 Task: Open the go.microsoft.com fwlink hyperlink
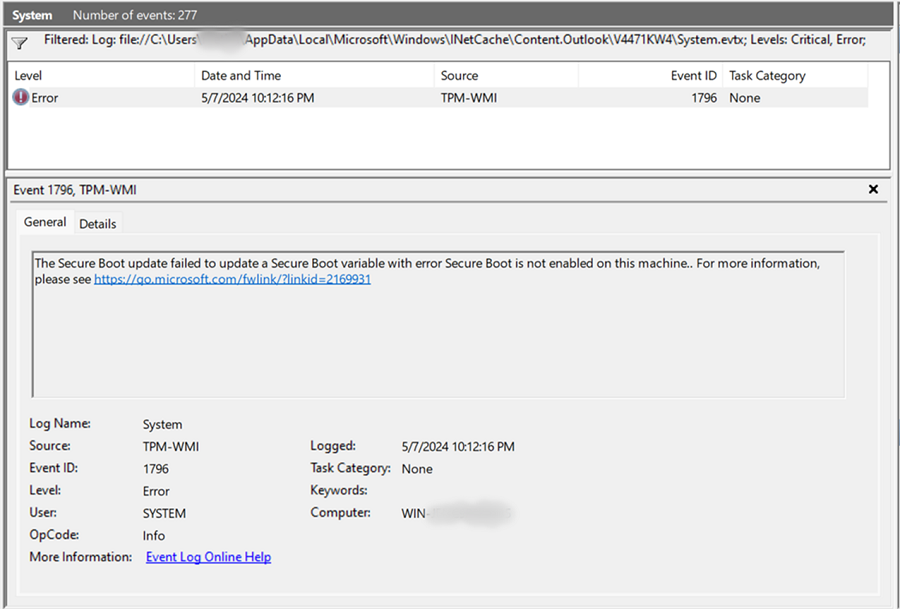coord(231,279)
